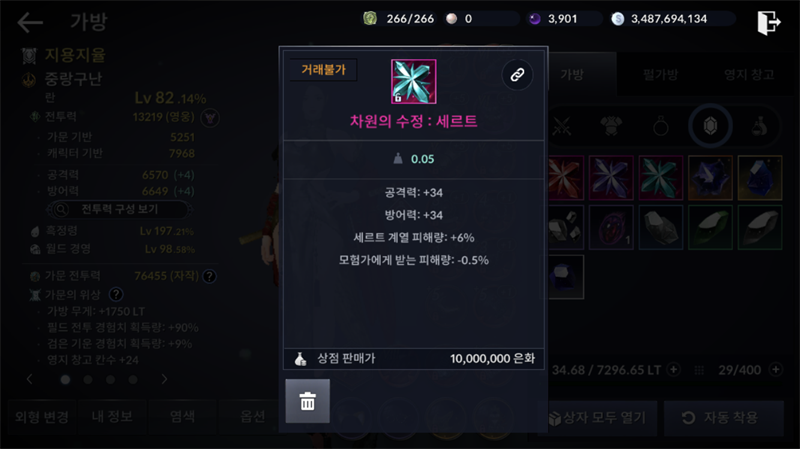This screenshot has width=800, height=449.
Task: Select the ring accessory filter icon
Action: click(x=661, y=126)
